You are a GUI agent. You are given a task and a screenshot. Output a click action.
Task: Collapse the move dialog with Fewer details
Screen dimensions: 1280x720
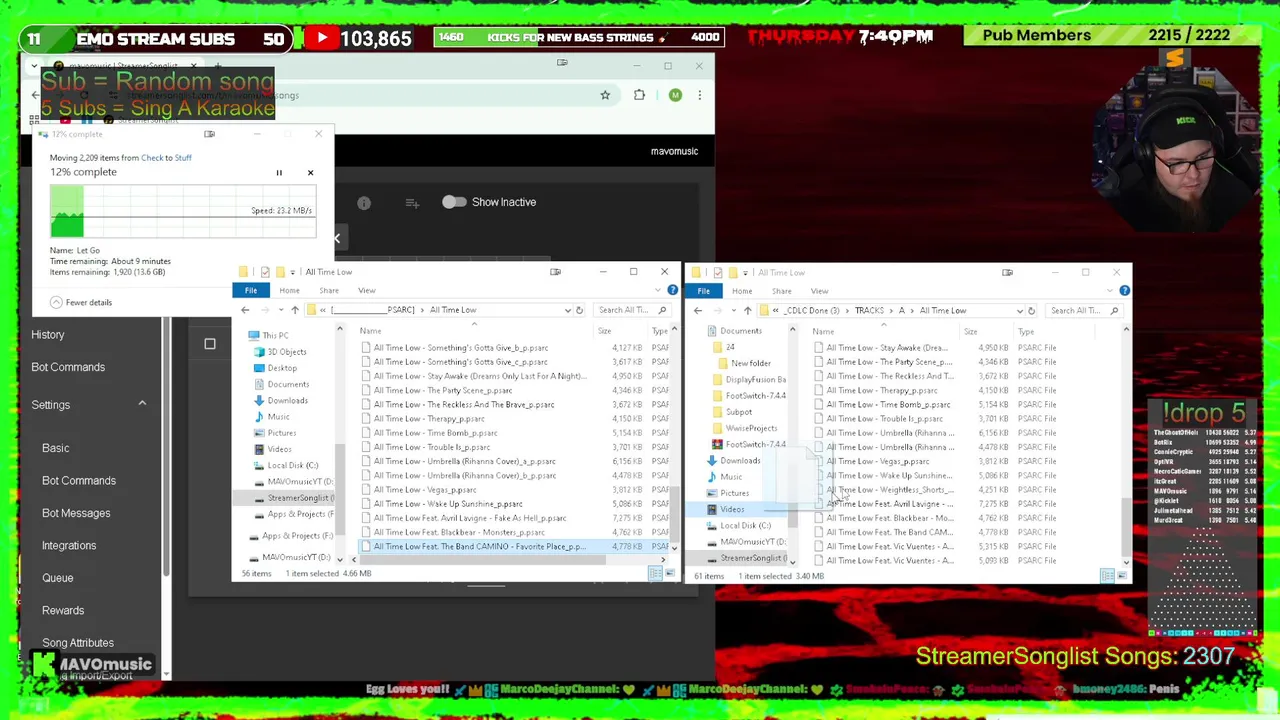tap(81, 302)
